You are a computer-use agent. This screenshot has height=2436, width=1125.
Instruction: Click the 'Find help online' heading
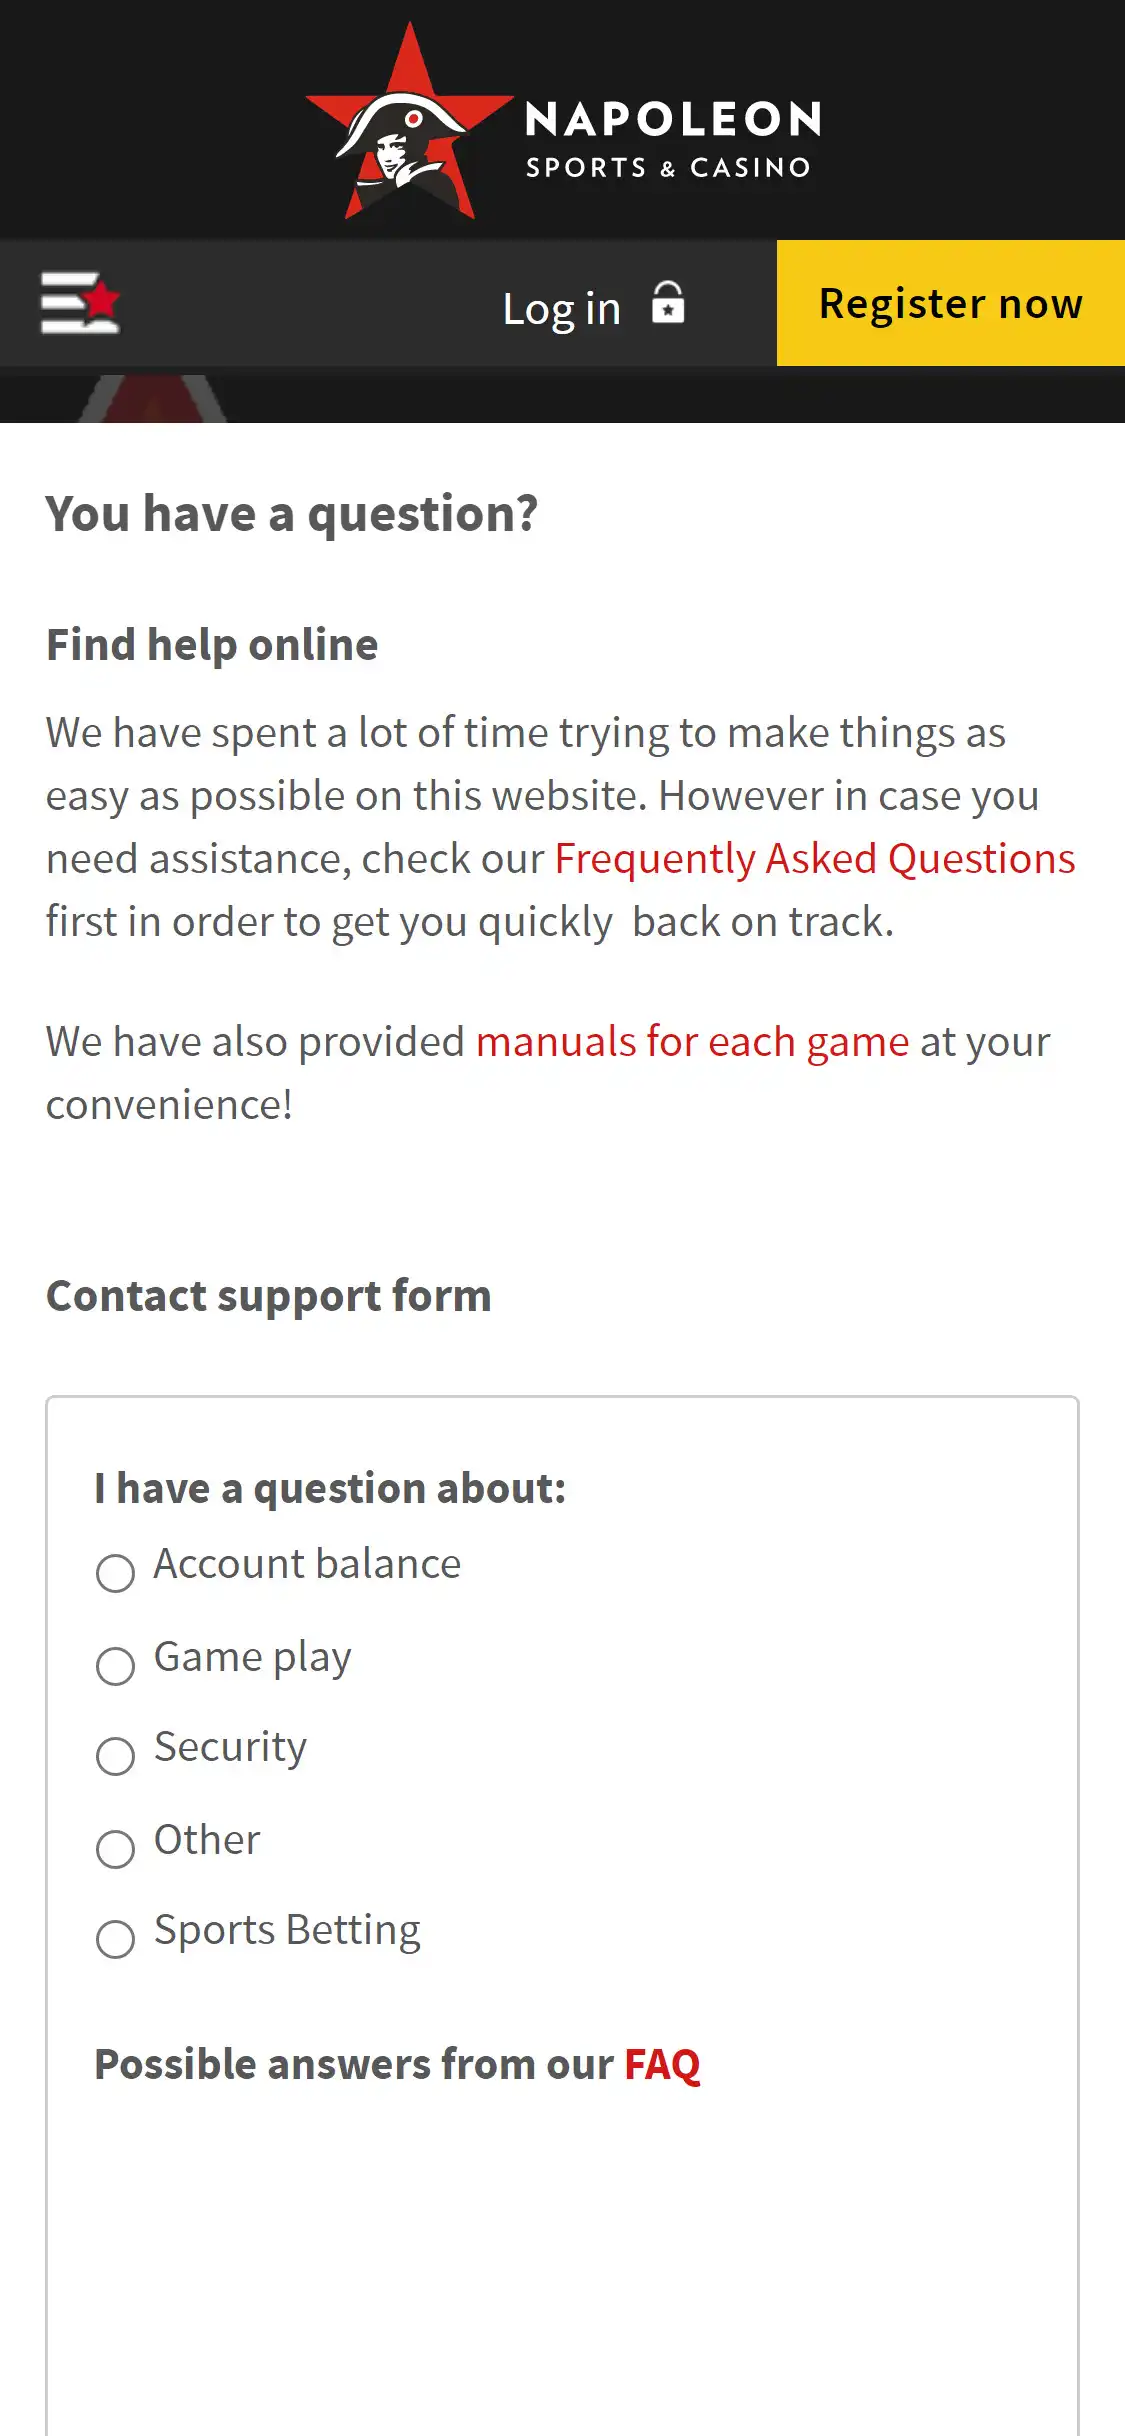pyautogui.click(x=212, y=645)
